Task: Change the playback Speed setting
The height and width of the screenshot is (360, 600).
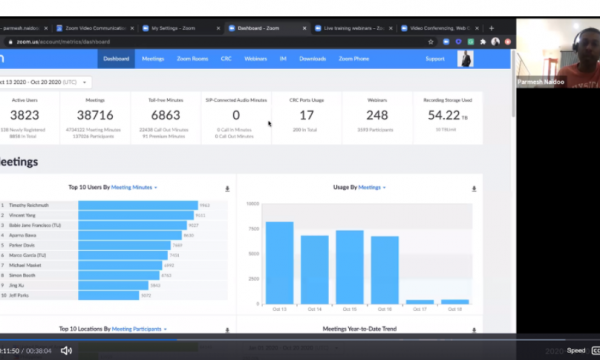Action: pyautogui.click(x=576, y=350)
